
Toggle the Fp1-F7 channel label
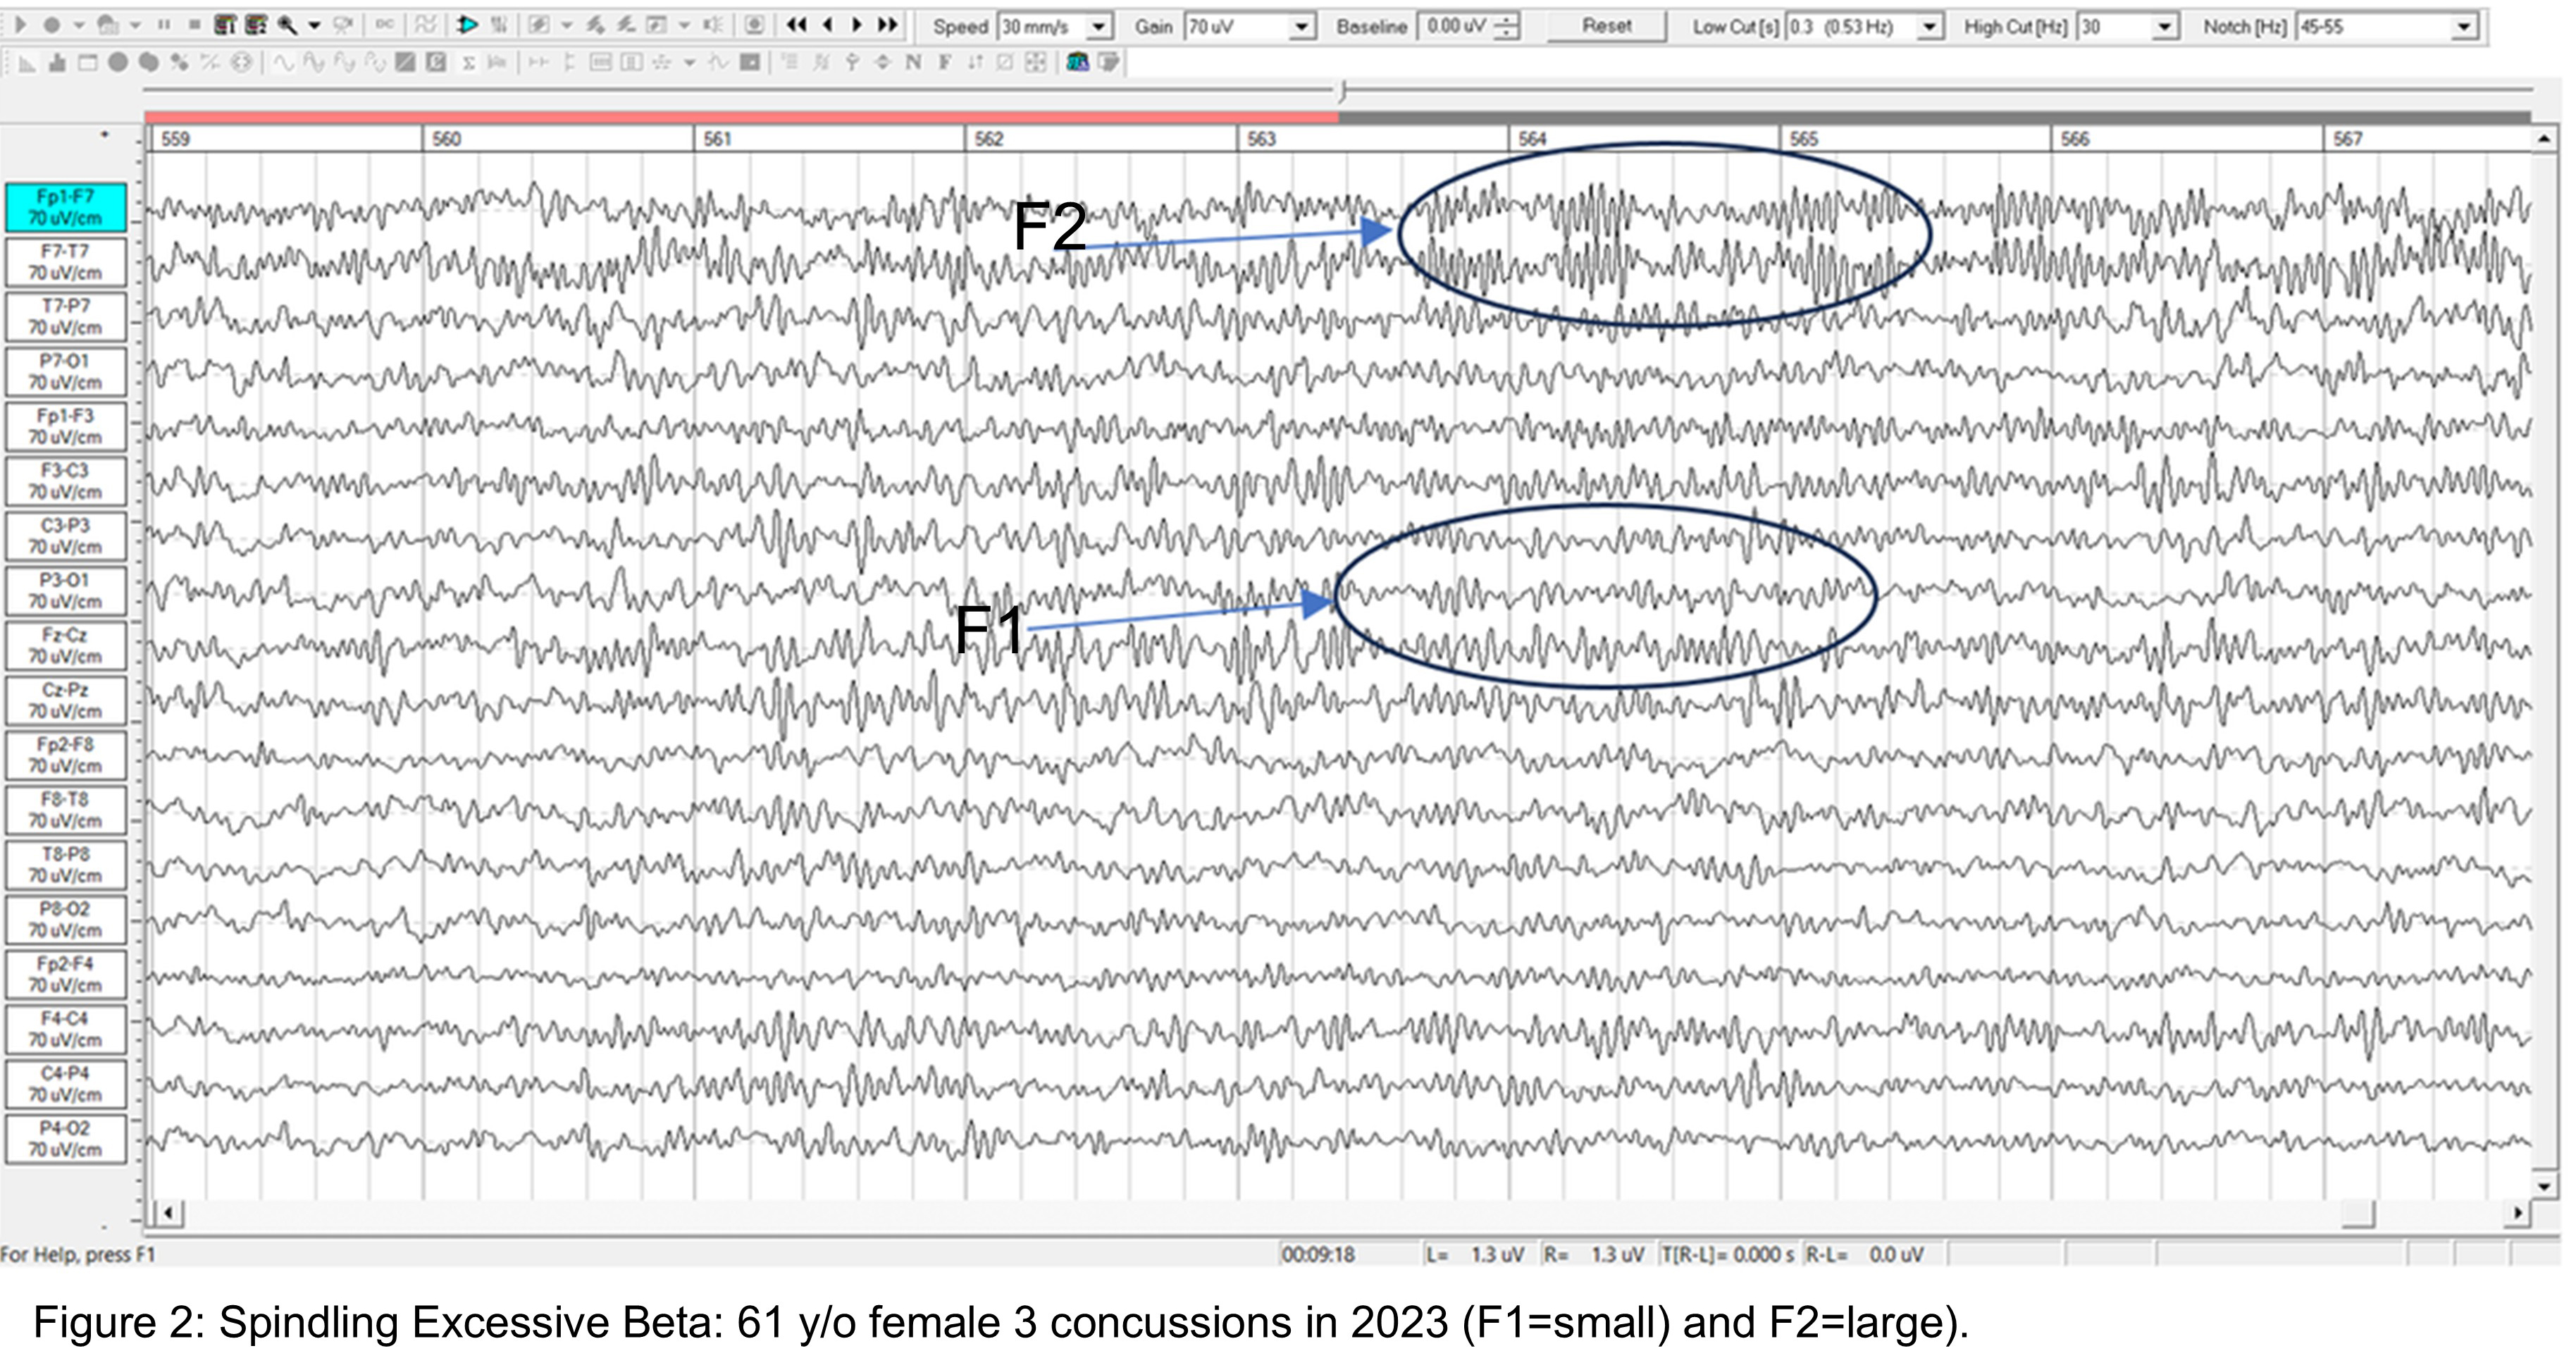65,207
